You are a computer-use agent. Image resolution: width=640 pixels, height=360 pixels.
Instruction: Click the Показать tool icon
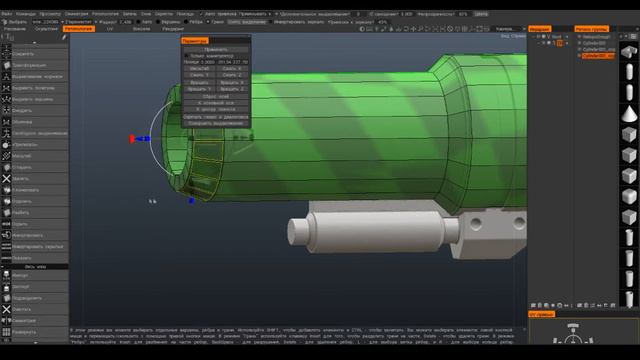[6, 258]
